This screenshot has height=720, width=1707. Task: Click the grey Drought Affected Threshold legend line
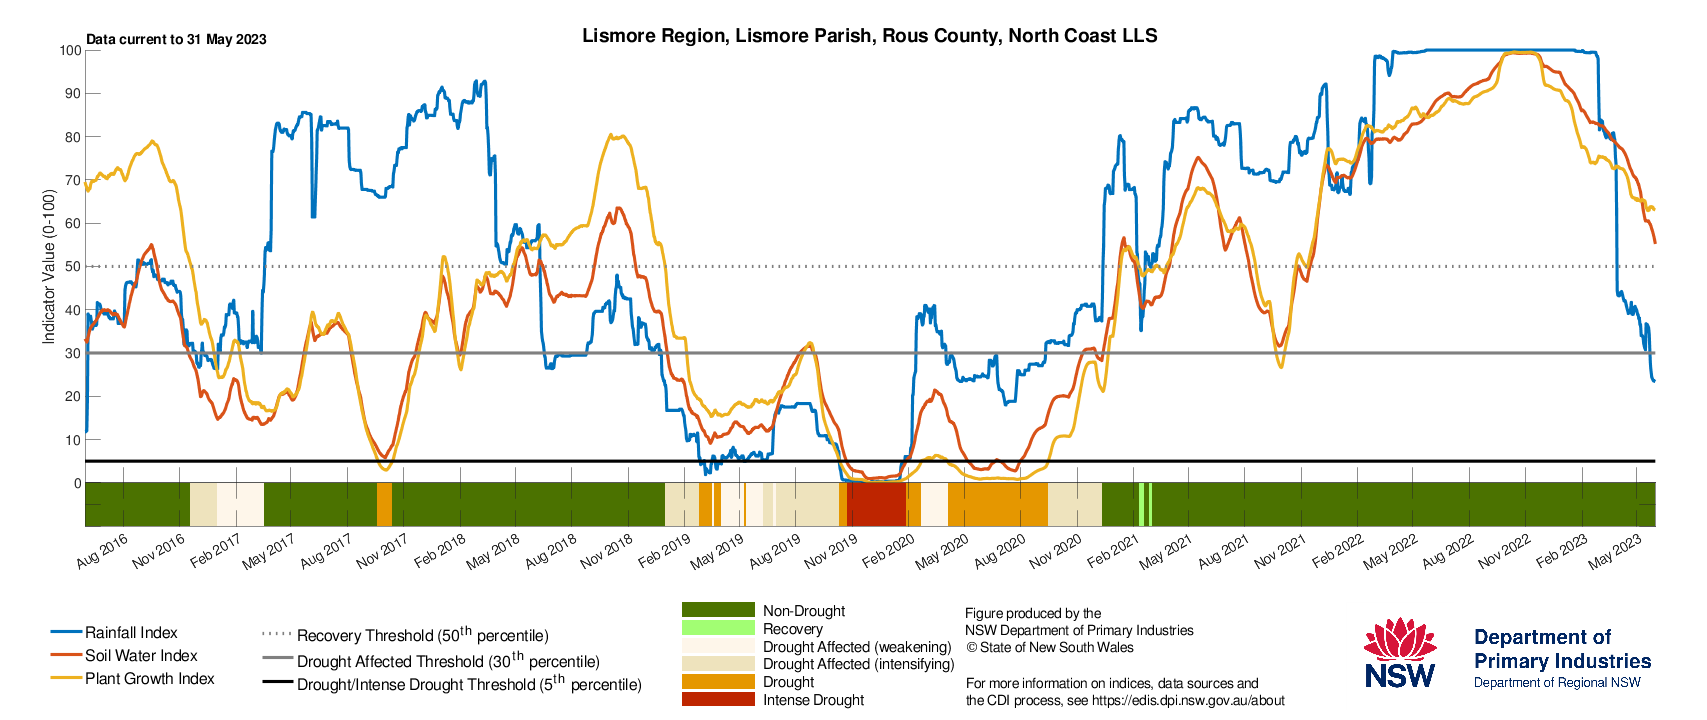point(277,658)
